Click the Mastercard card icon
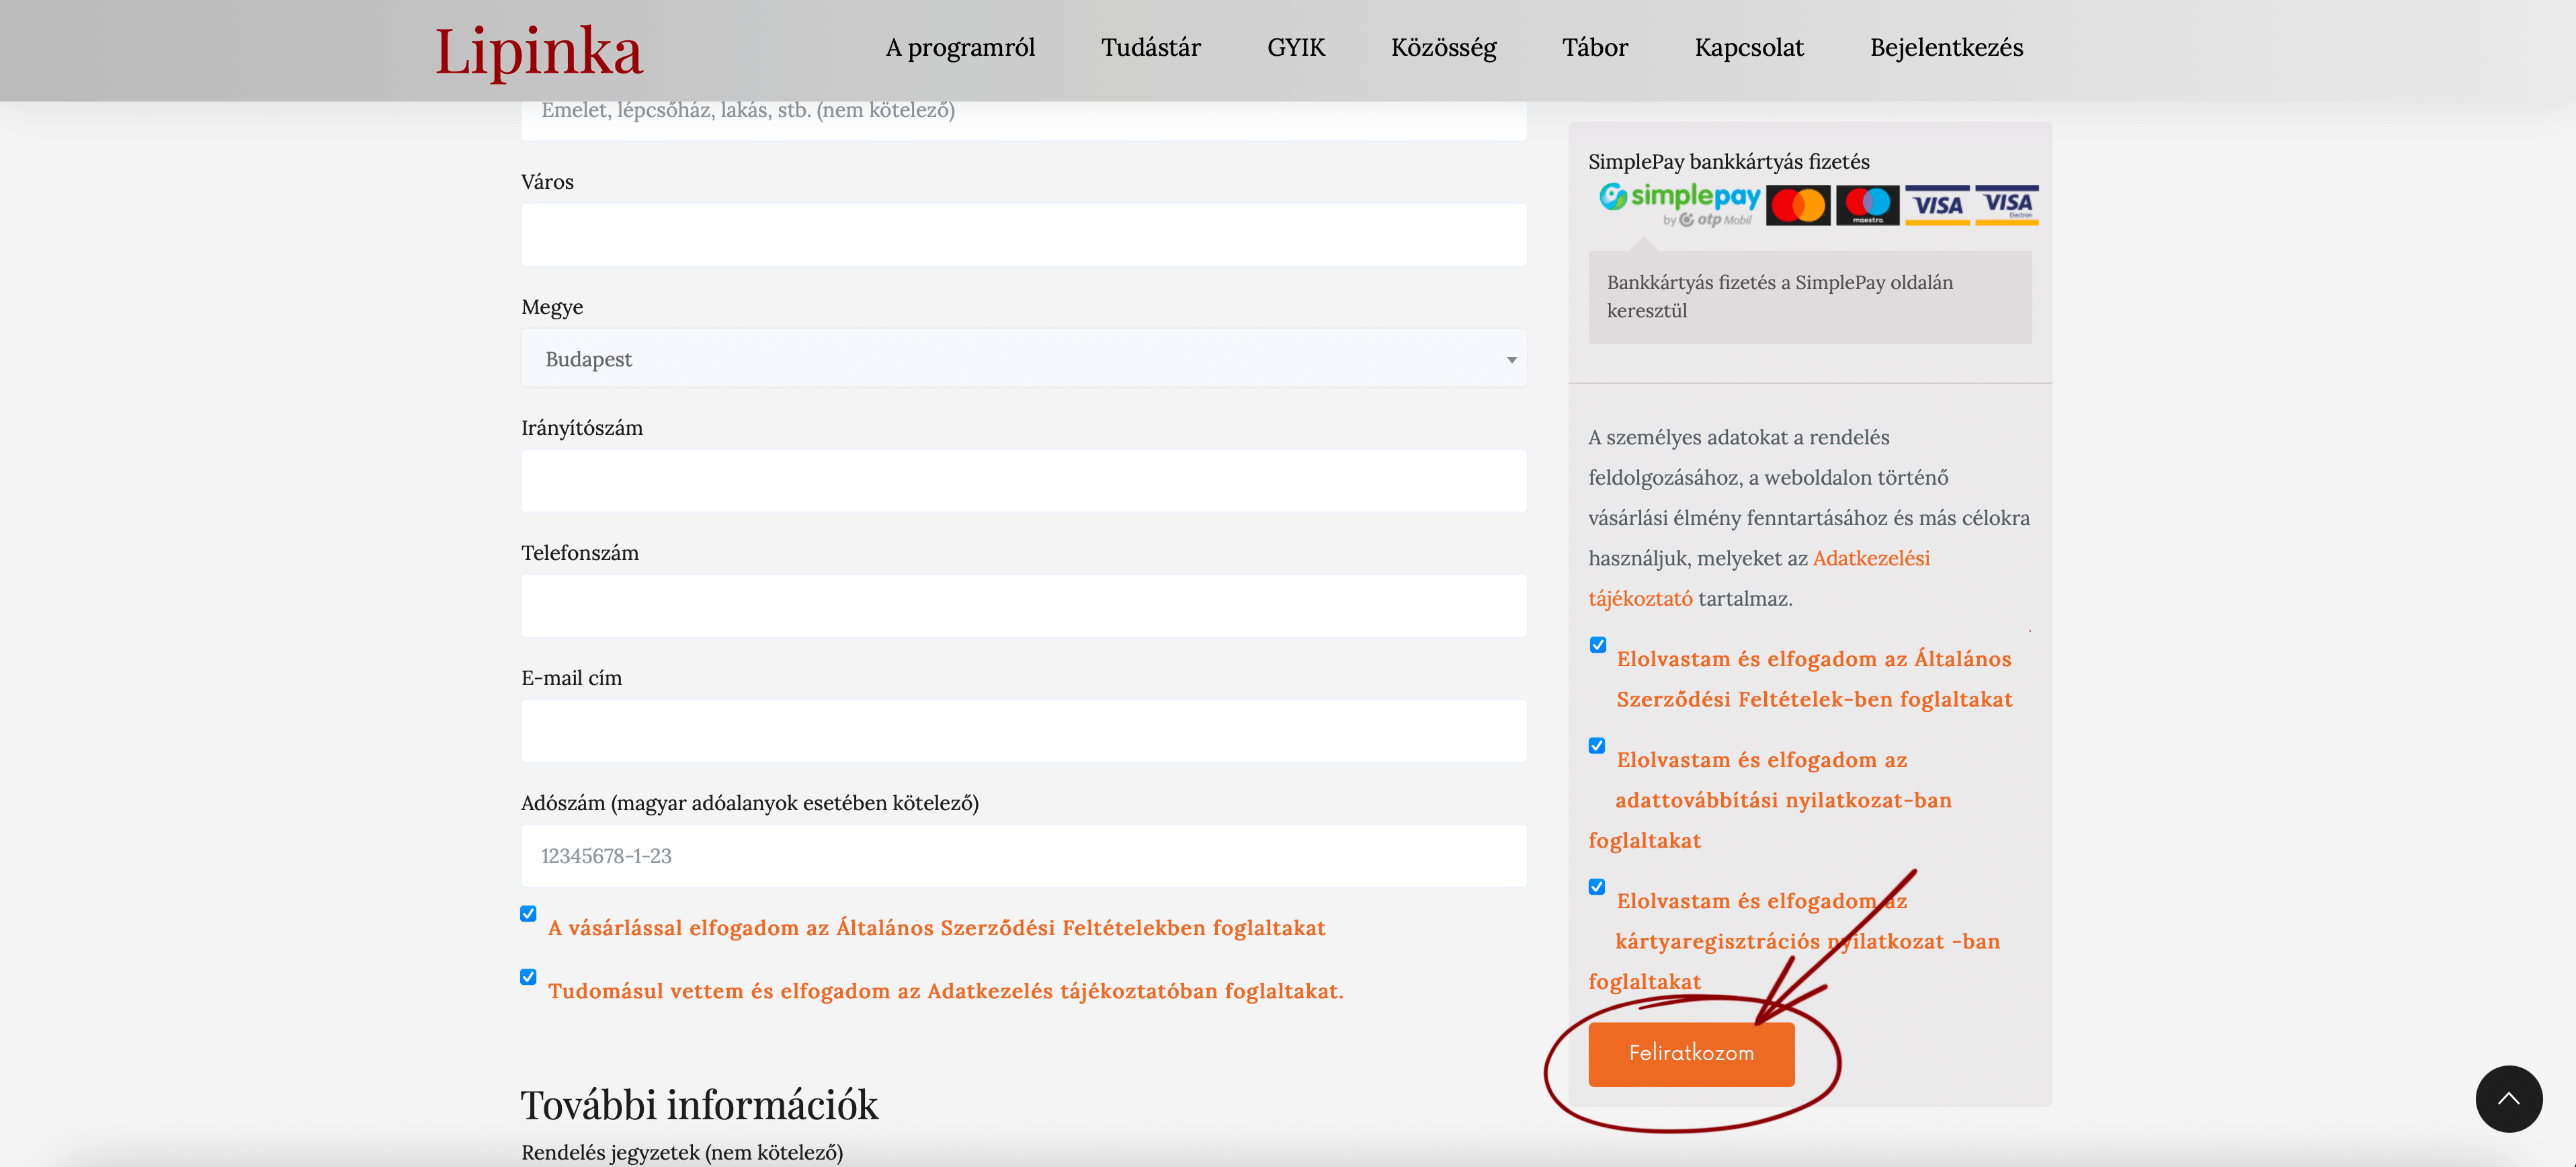Image resolution: width=2576 pixels, height=1167 pixels. click(1798, 205)
